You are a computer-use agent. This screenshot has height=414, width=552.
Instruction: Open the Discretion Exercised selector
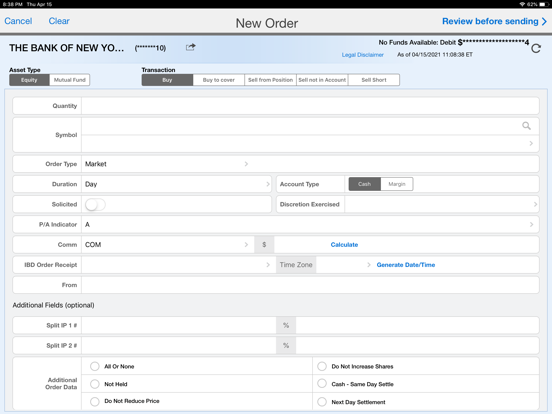[441, 204]
